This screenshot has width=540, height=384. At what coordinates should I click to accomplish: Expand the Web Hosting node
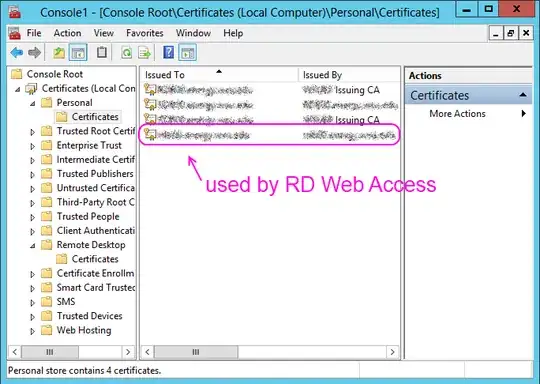pyautogui.click(x=32, y=331)
